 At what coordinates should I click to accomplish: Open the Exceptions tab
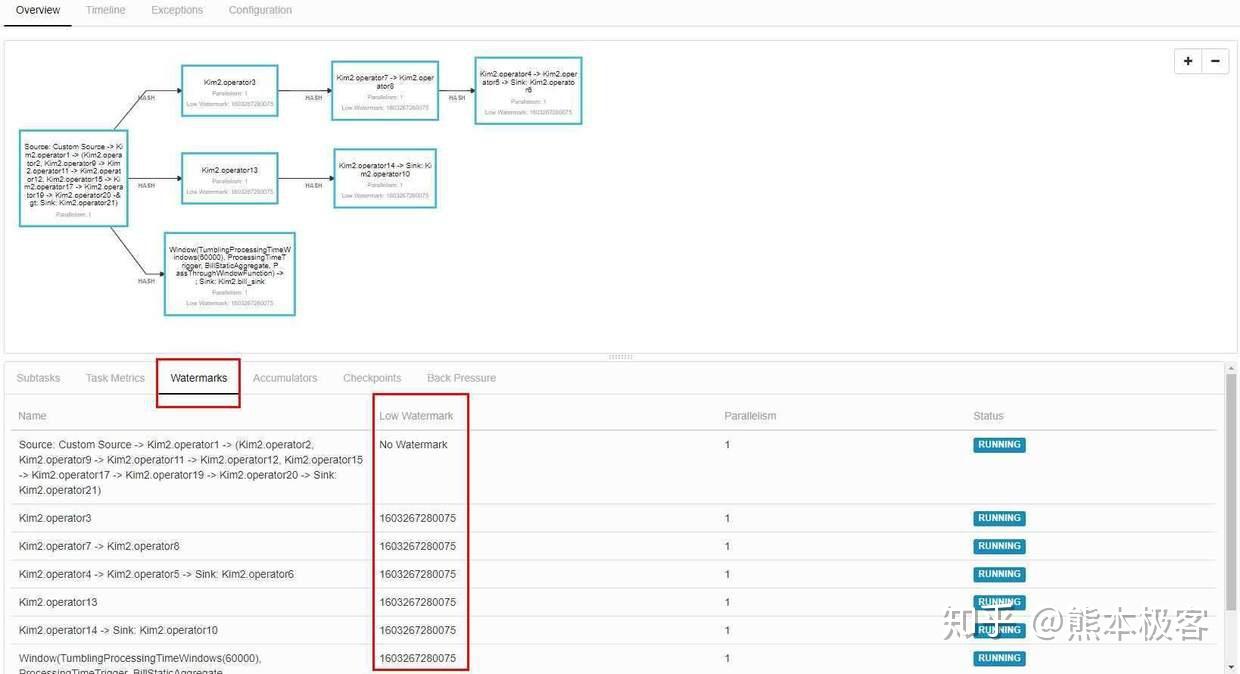[x=177, y=9]
